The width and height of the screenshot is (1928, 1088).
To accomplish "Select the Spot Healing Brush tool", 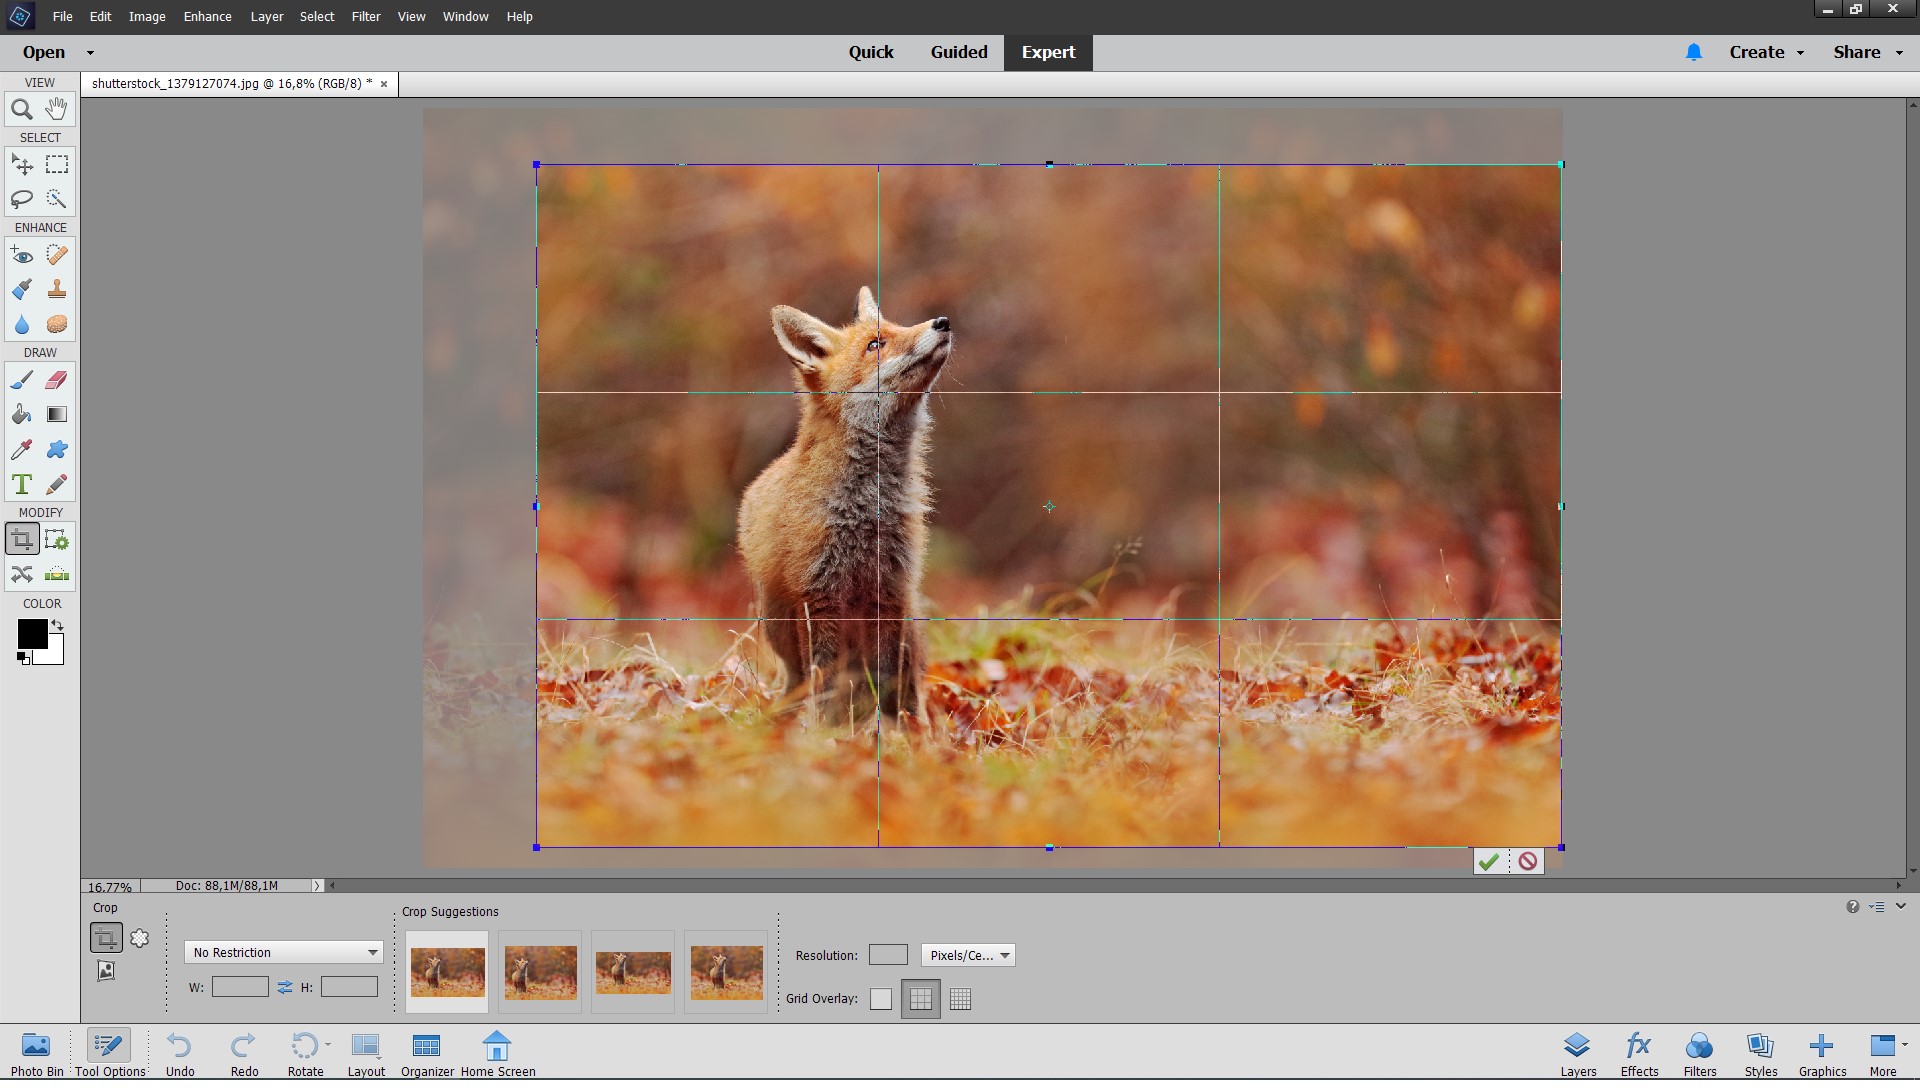I will click(x=56, y=255).
